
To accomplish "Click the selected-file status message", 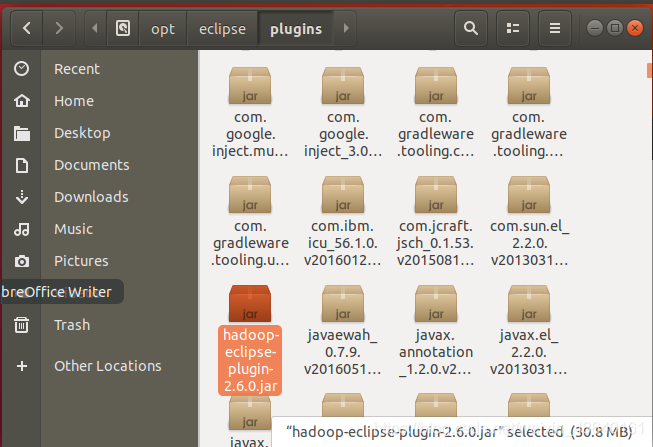I will [x=459, y=432].
